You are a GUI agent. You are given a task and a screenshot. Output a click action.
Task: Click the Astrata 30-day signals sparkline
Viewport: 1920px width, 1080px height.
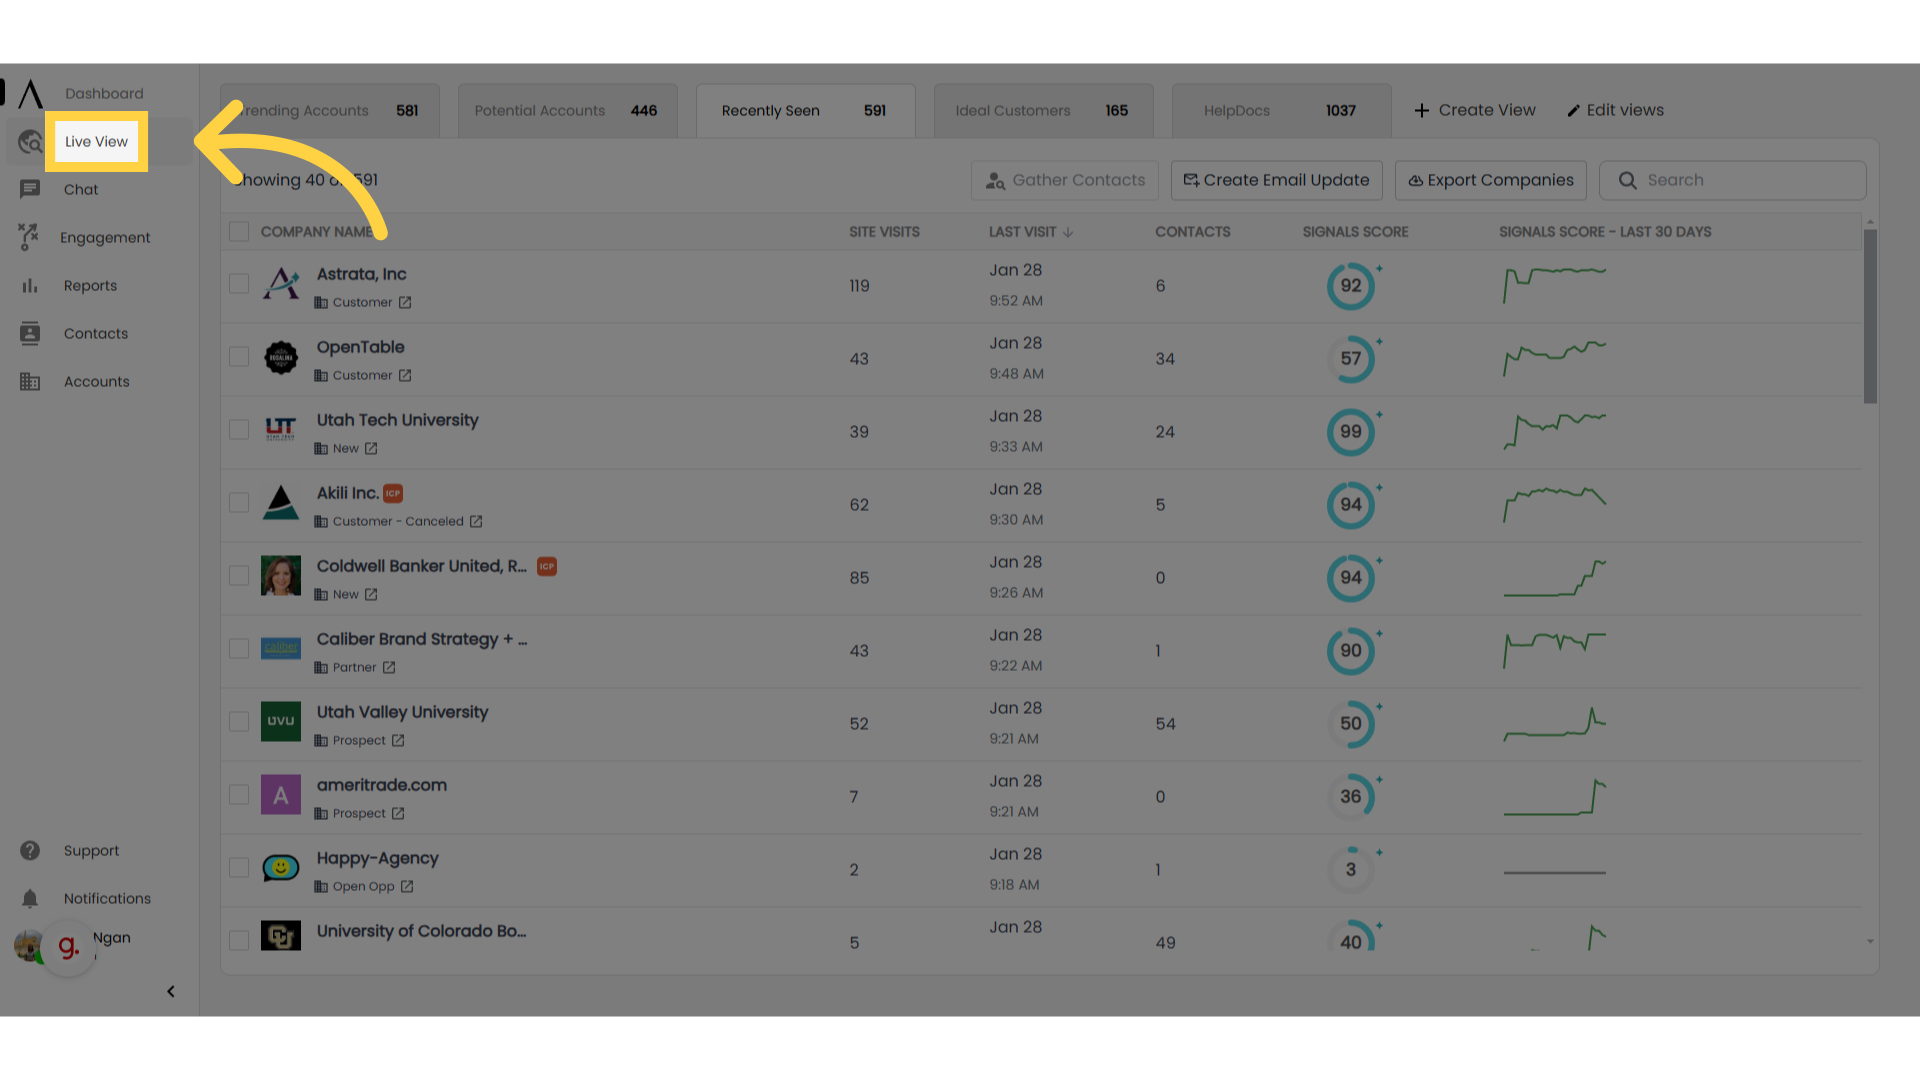pos(1555,285)
